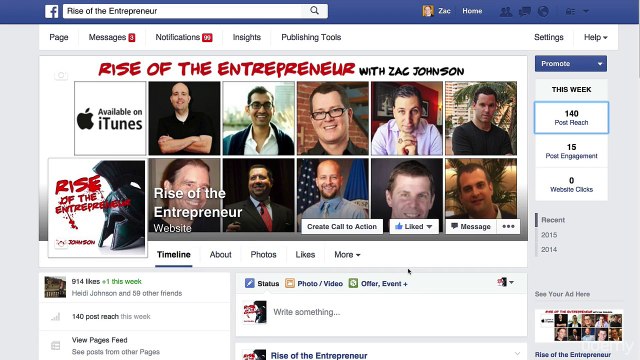This screenshot has width=640, height=360.
Task: Switch to the About tab
Action: coord(220,255)
